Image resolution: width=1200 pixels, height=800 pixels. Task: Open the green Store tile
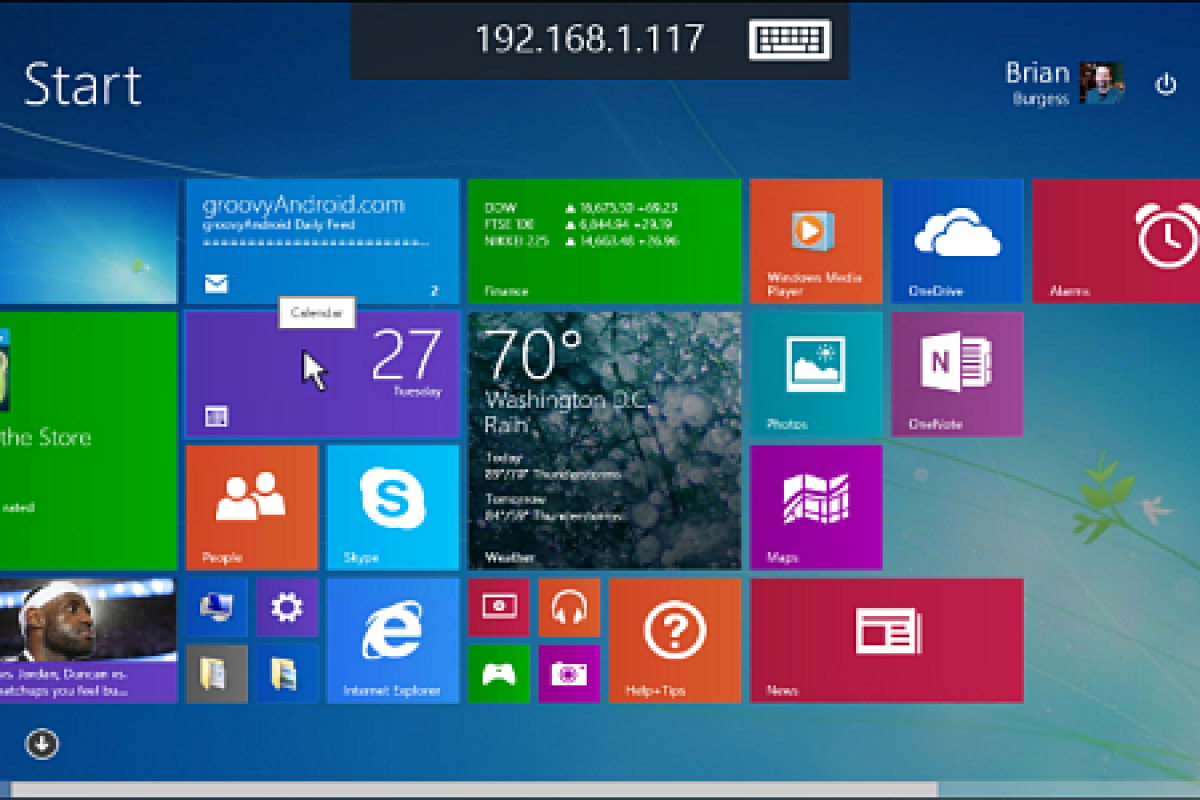pyautogui.click(x=88, y=441)
